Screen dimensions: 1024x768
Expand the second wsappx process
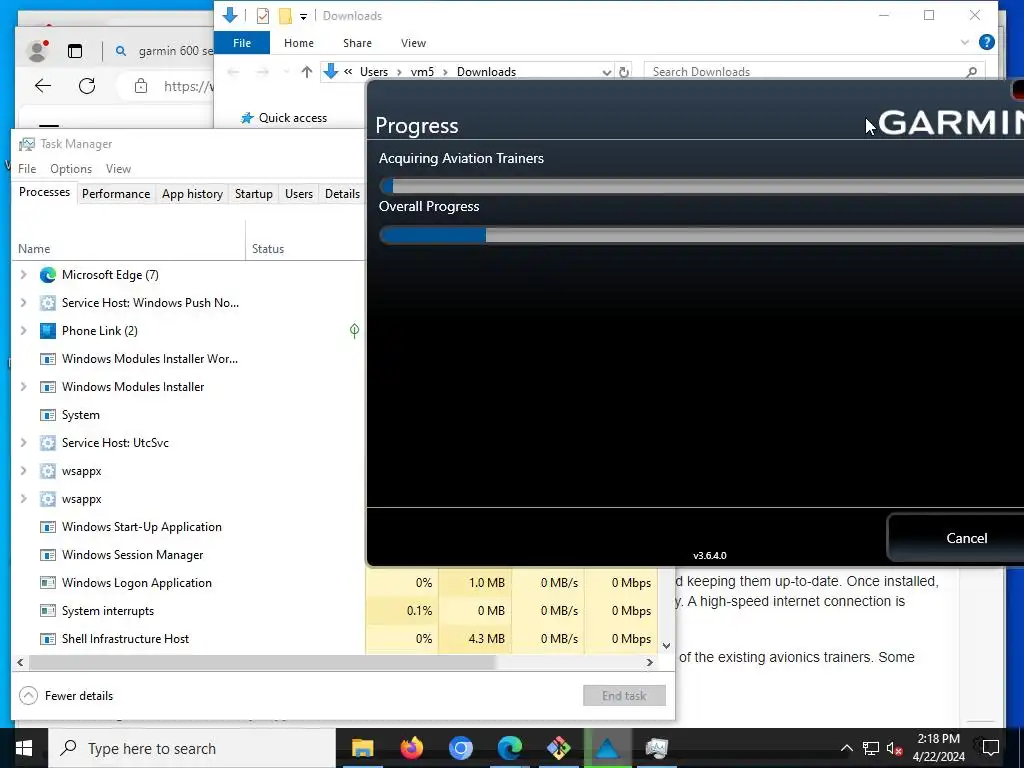click(24, 499)
